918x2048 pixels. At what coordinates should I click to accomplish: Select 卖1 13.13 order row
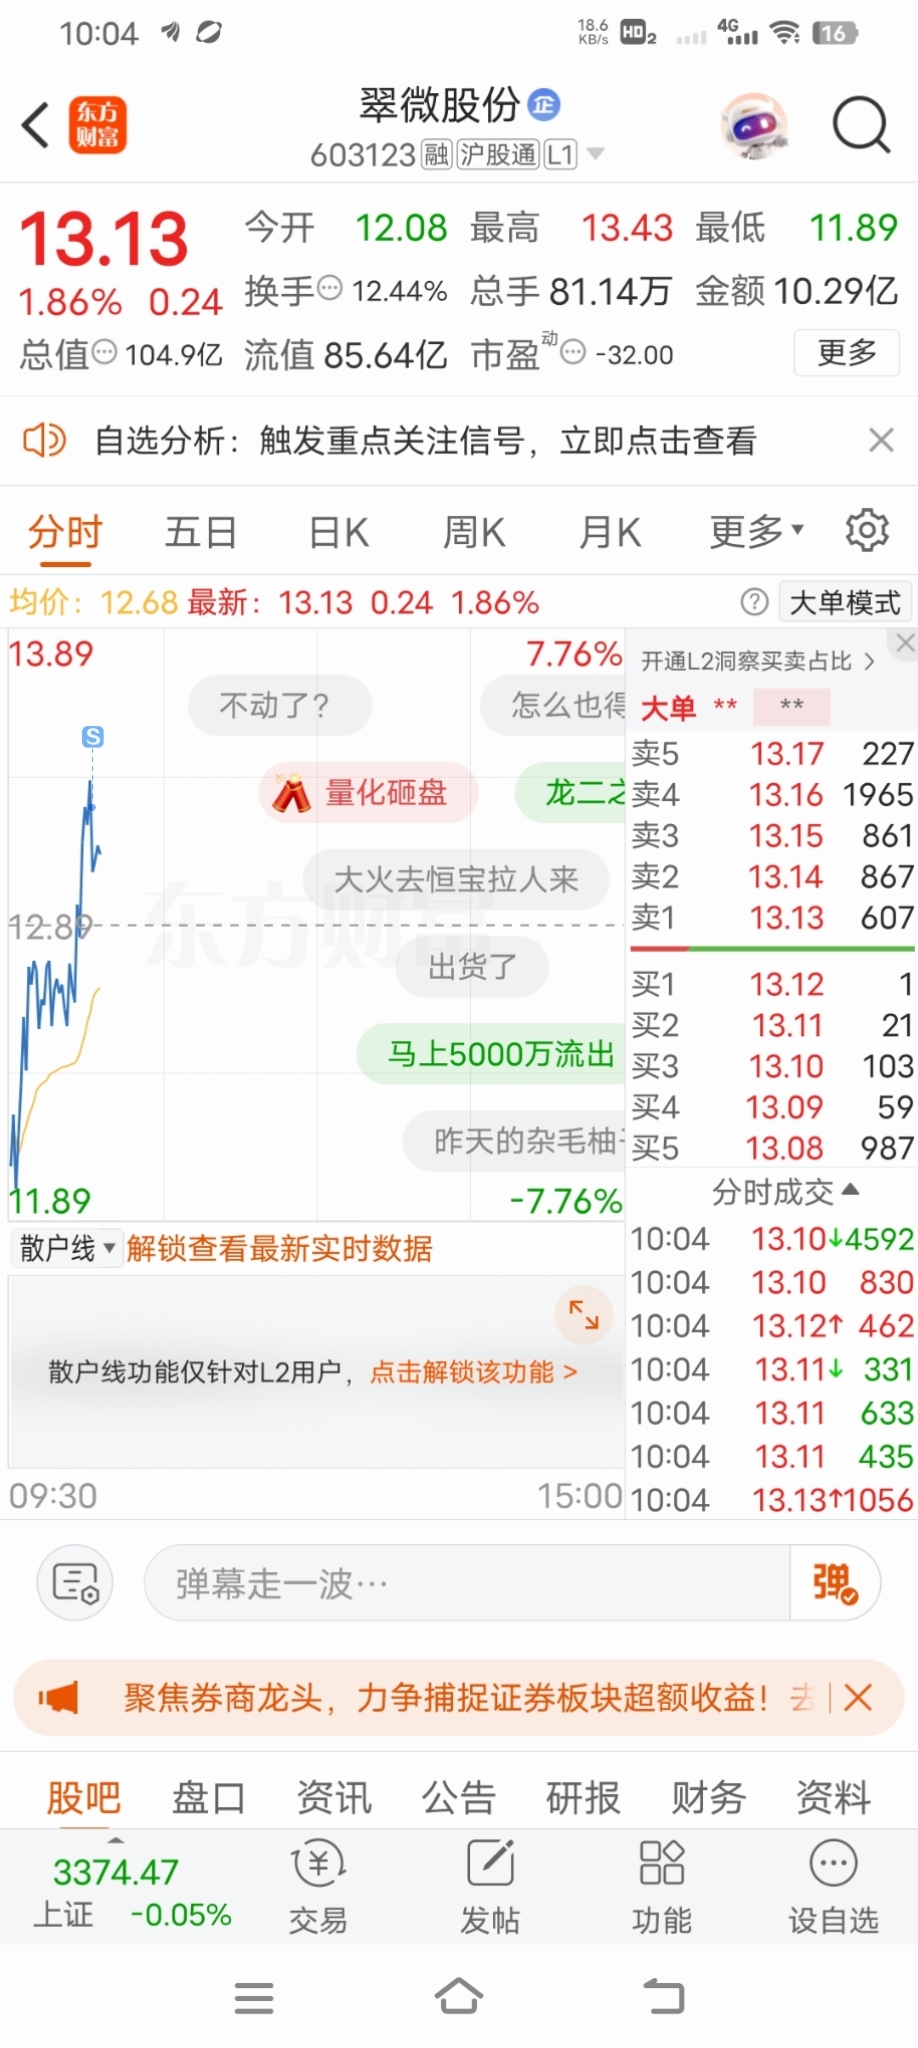click(772, 917)
